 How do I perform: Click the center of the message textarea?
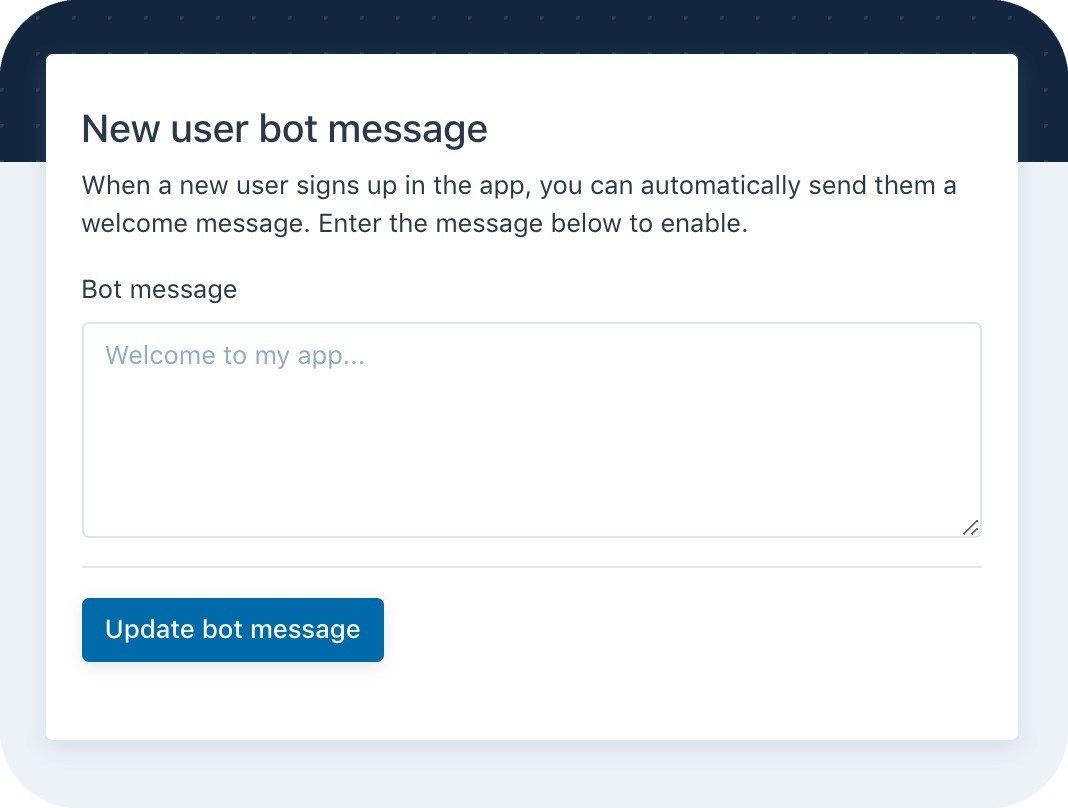pos(531,430)
